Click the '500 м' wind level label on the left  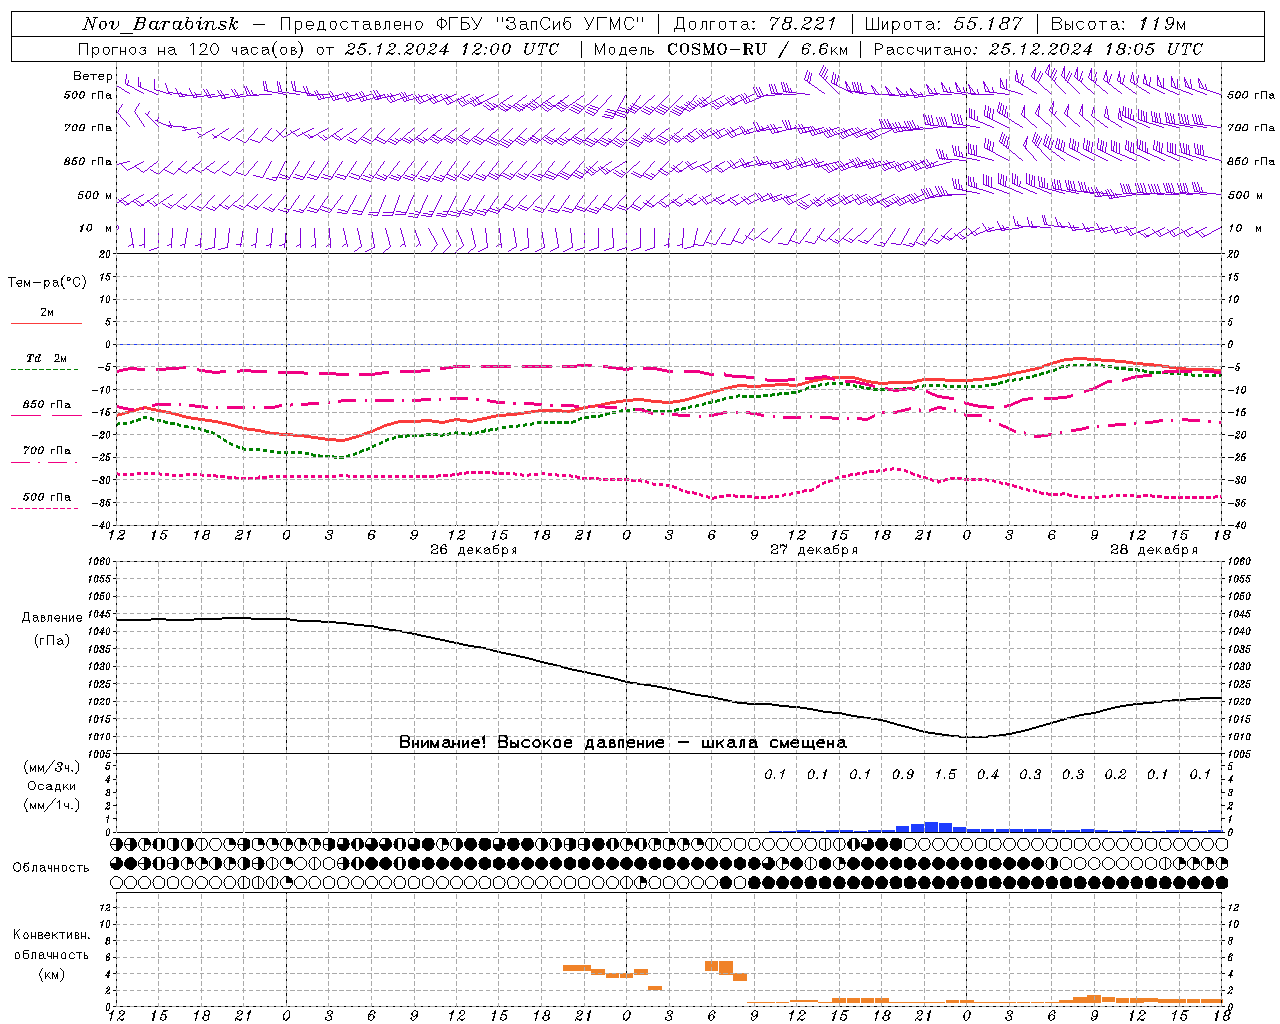point(95,195)
